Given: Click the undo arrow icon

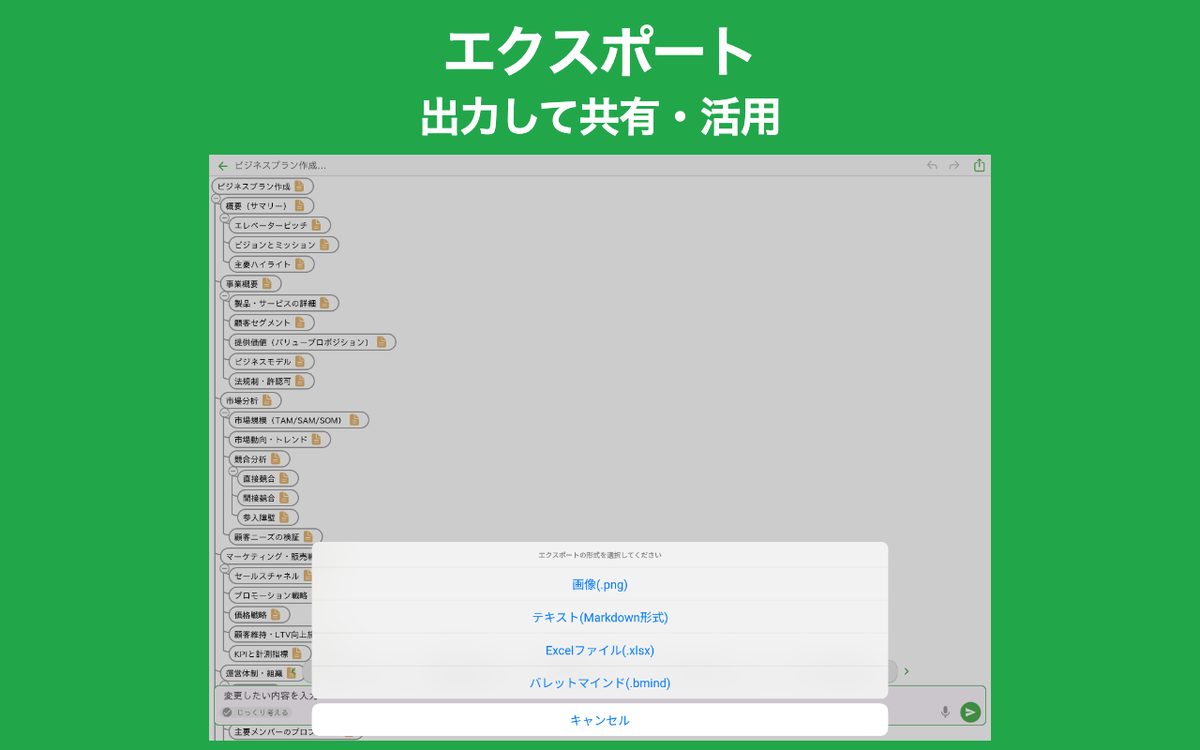Looking at the screenshot, I should click(x=932, y=166).
